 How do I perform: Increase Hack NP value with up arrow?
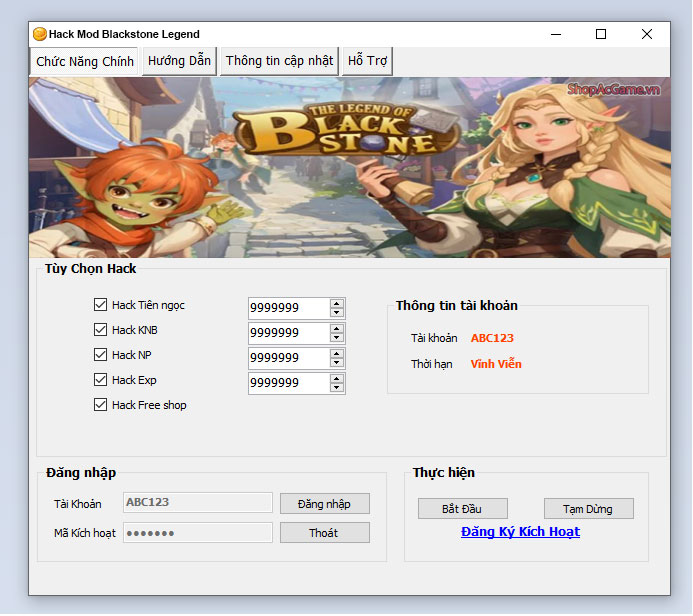(x=337, y=354)
